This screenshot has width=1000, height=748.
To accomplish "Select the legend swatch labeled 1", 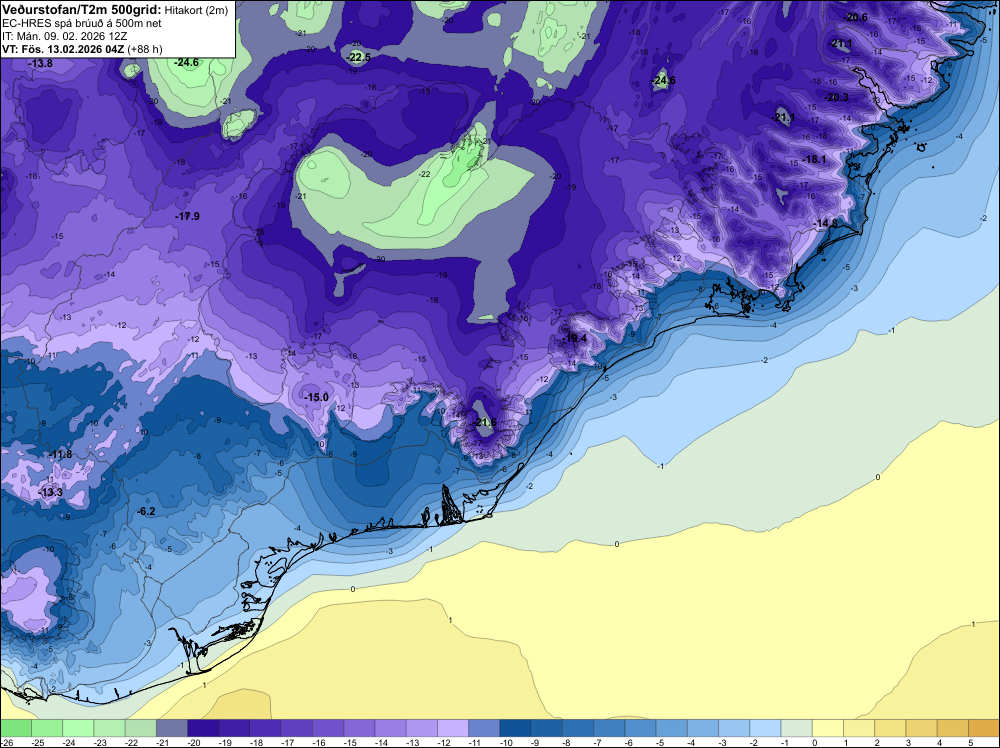I will point(860,728).
